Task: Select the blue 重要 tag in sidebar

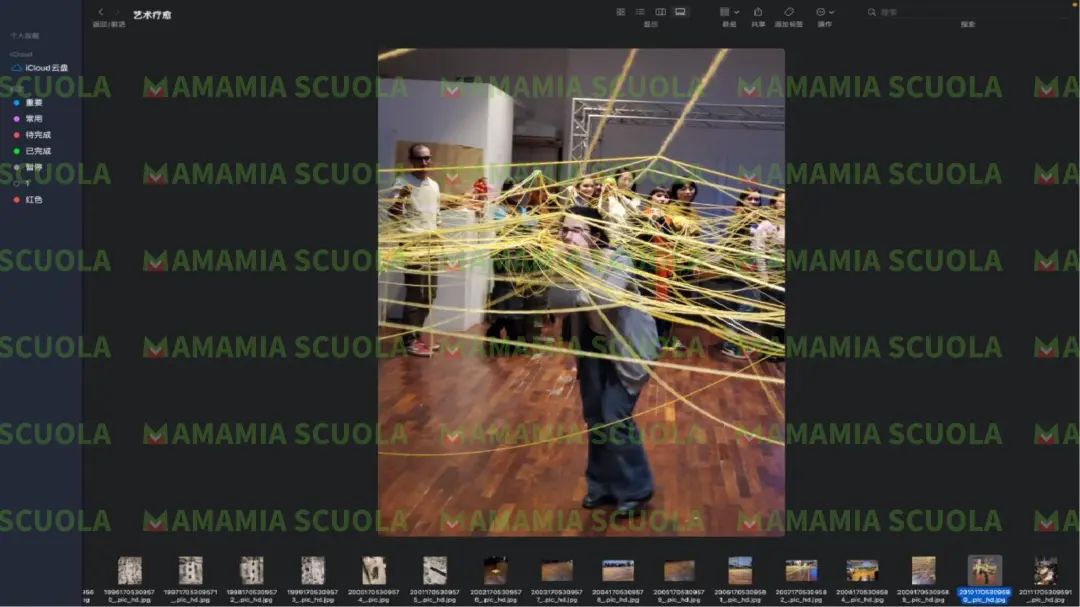Action: (x=28, y=103)
